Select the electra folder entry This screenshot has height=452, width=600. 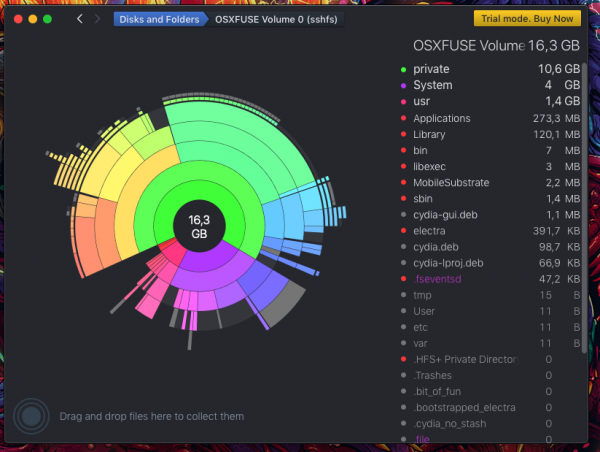point(490,231)
